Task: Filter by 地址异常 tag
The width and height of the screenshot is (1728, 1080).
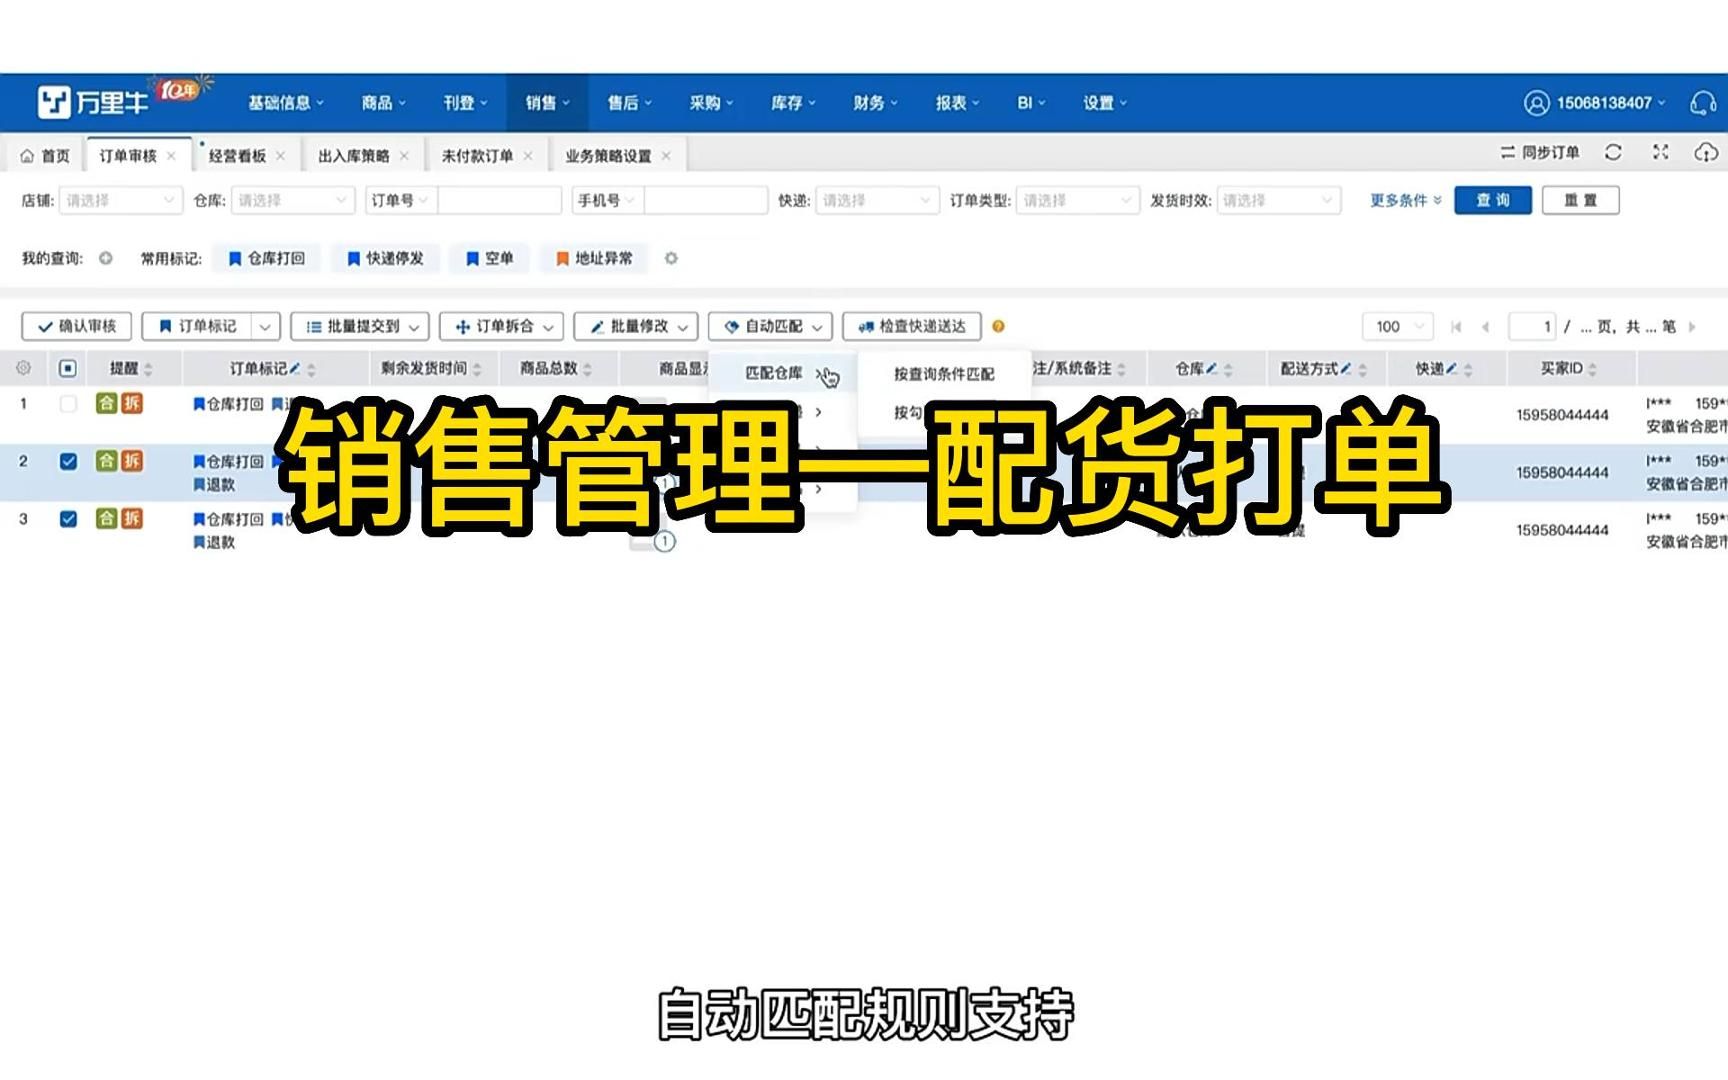Action: [594, 258]
